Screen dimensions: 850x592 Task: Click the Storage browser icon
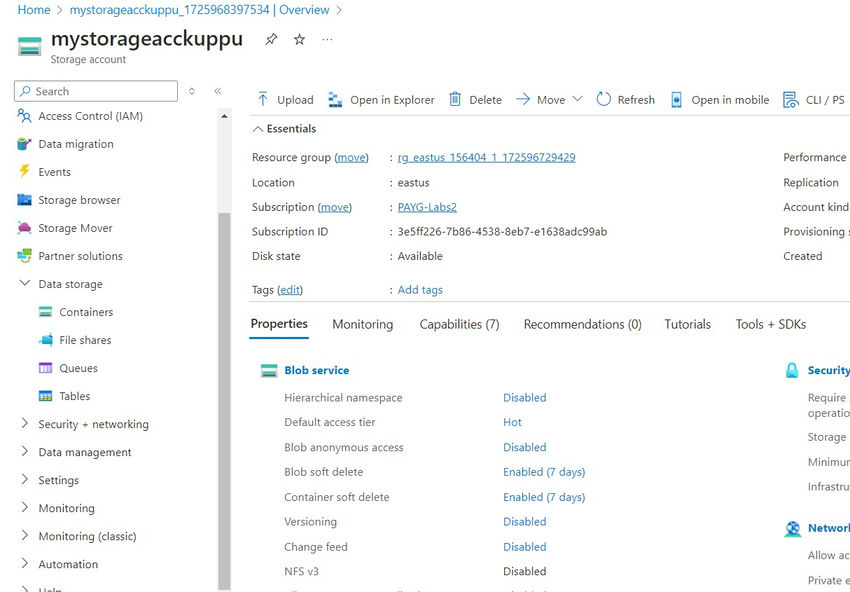[24, 200]
